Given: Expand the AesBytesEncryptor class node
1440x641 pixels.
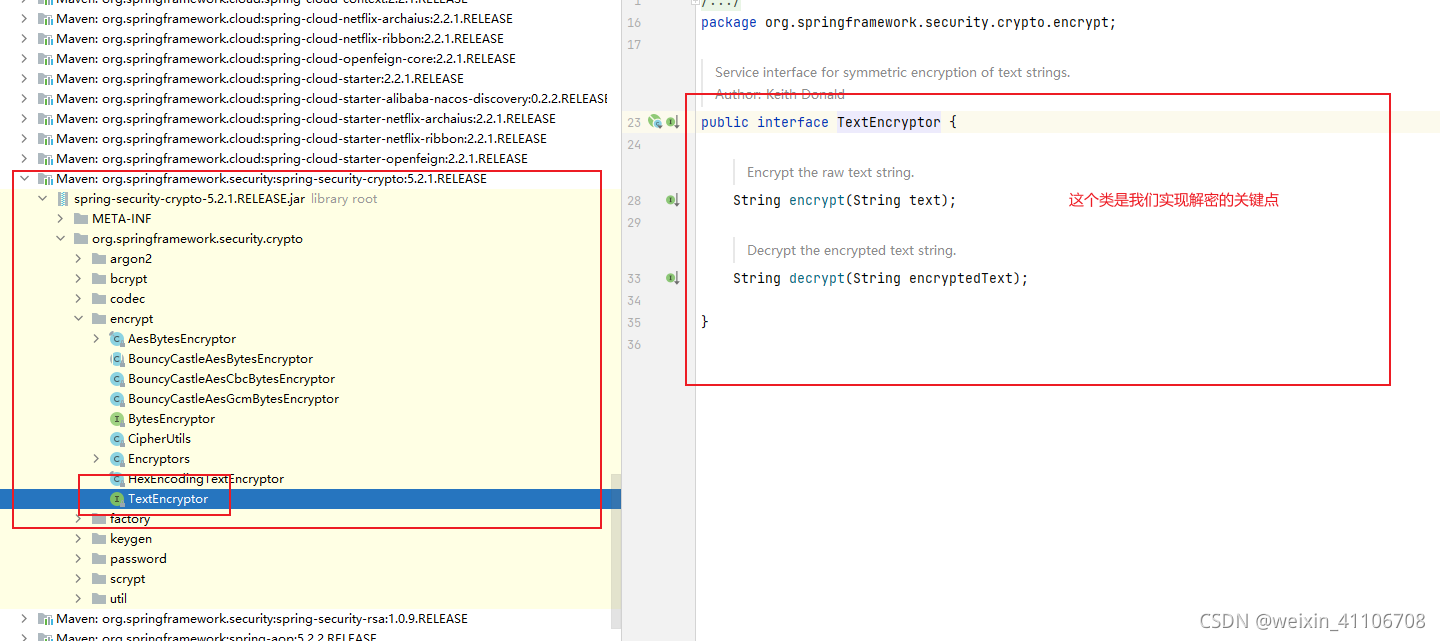Looking at the screenshot, I should click(x=97, y=339).
